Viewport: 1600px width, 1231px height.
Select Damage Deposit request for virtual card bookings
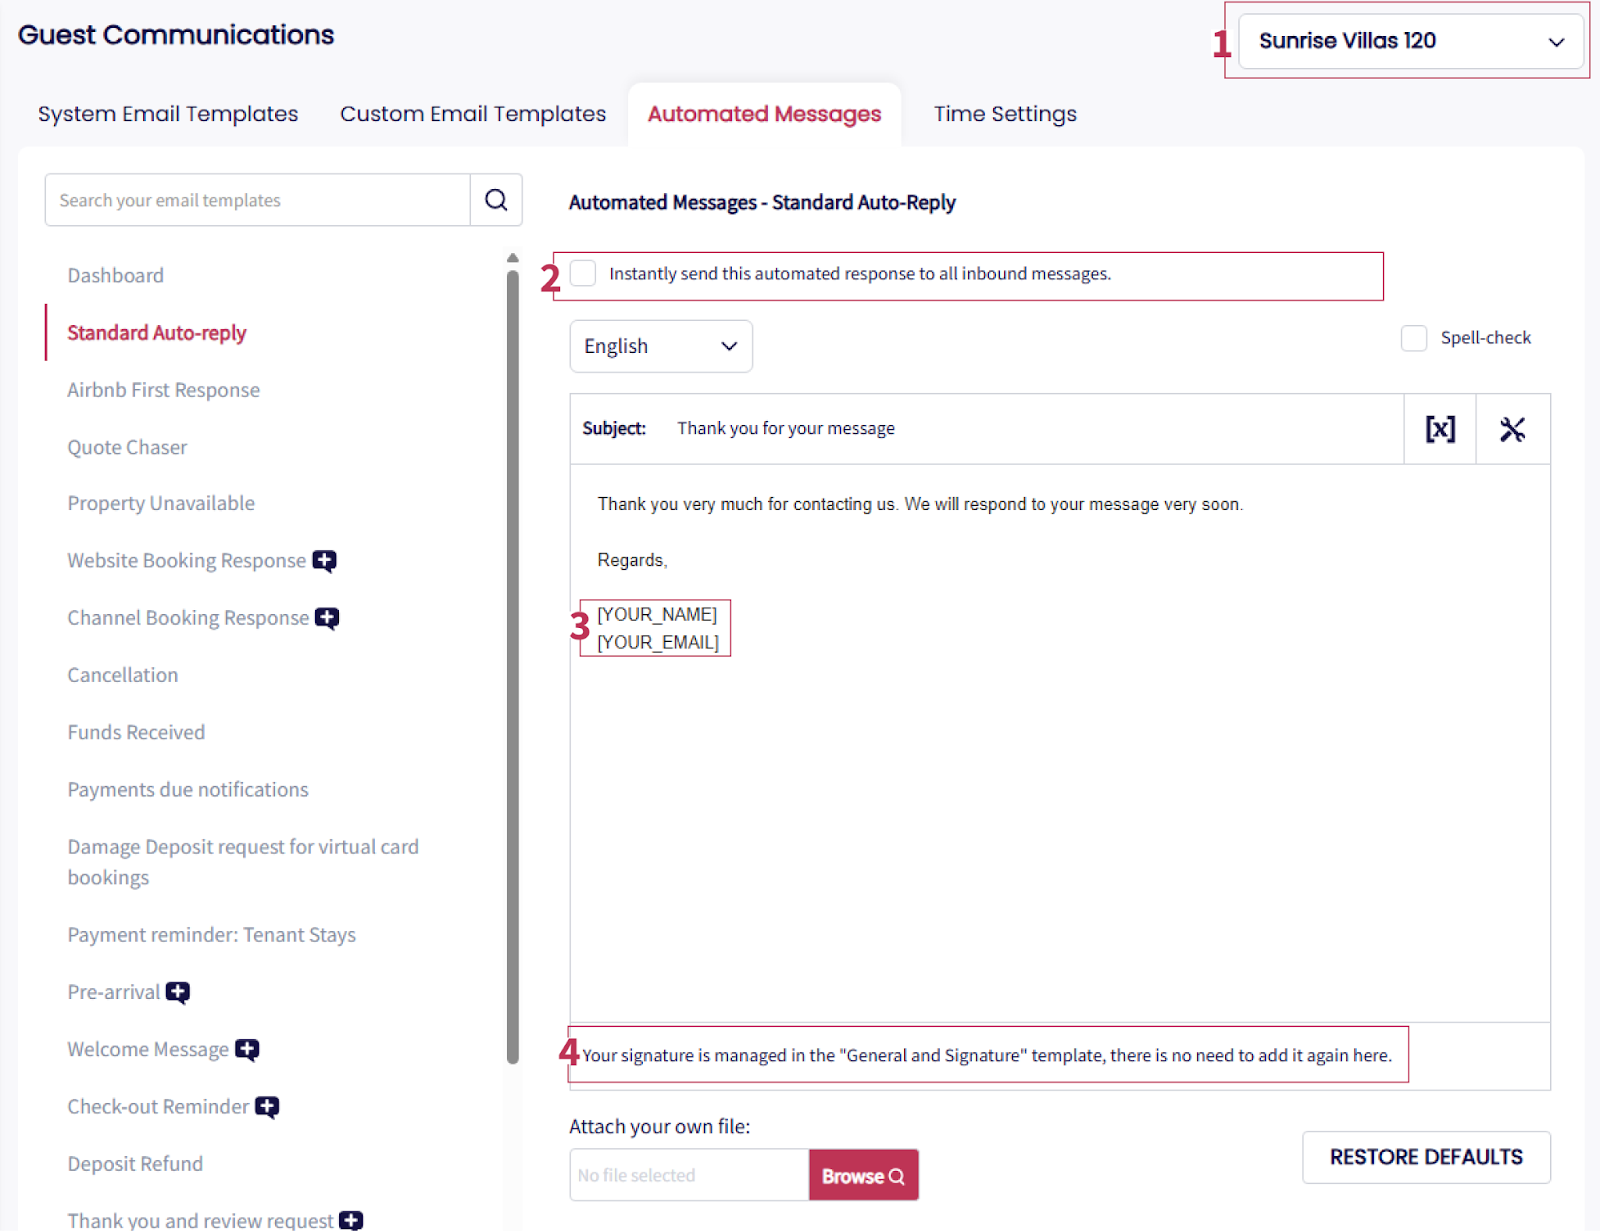[243, 862]
